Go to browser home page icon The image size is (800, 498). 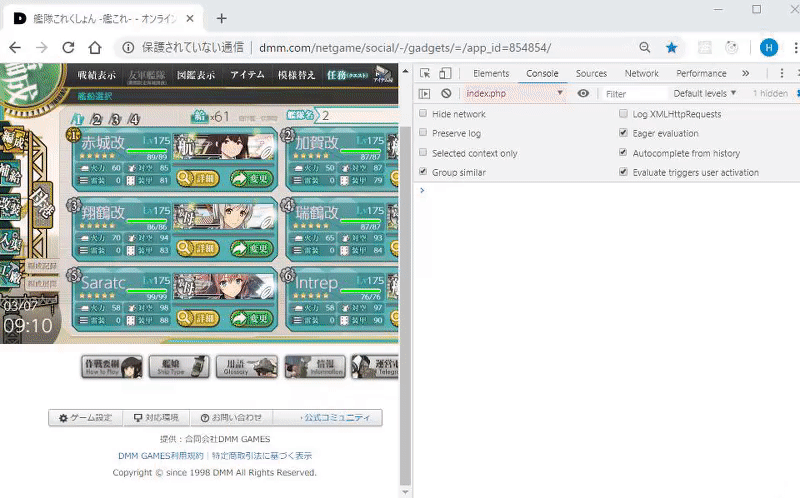point(94,47)
